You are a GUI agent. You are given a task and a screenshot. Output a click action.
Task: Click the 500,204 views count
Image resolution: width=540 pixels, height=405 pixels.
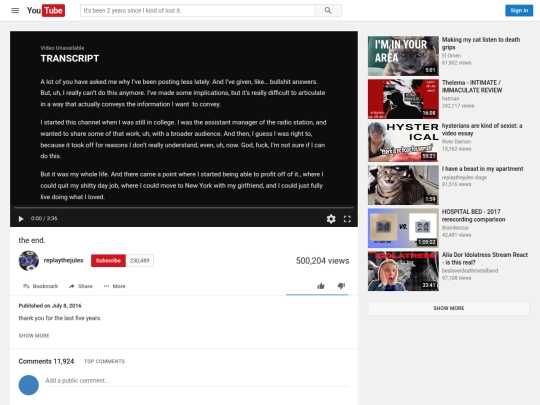[323, 261]
